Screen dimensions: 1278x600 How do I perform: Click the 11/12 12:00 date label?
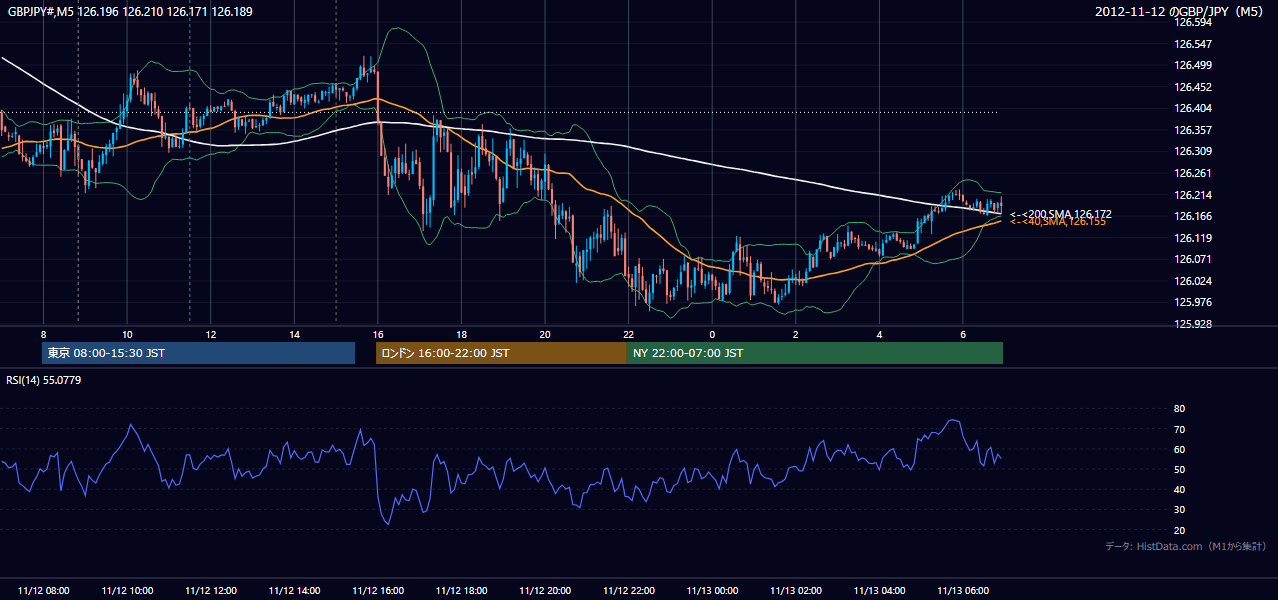pyautogui.click(x=211, y=591)
